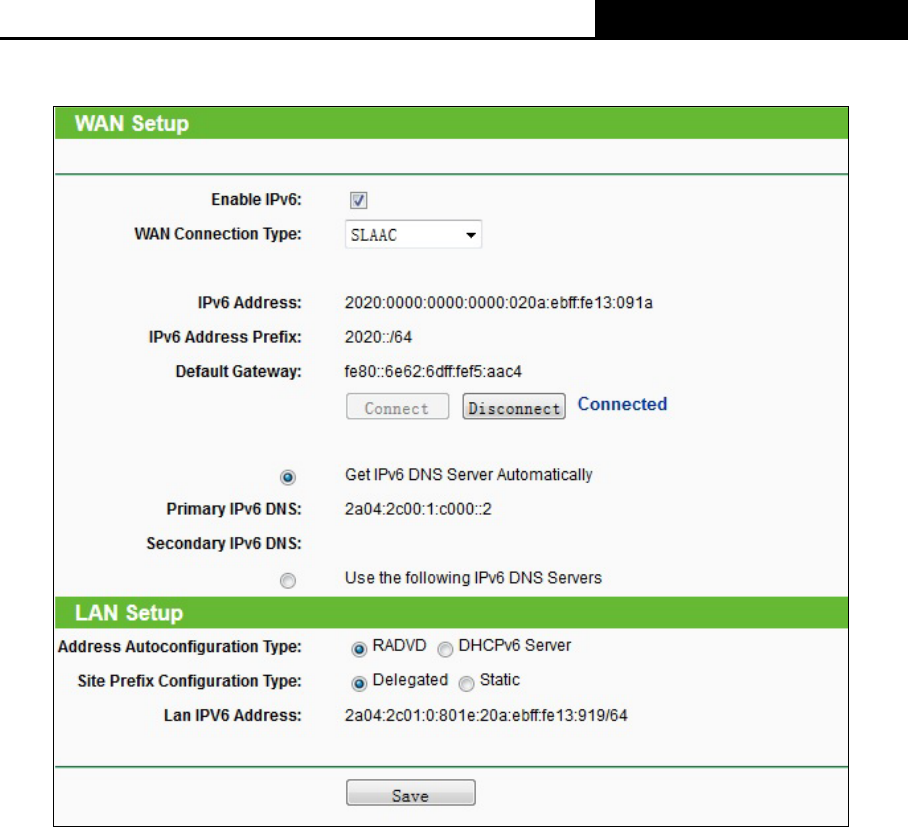Screen dimensions: 908x827
Task: Choose RADVD autoconfiguration type
Action: tap(359, 649)
